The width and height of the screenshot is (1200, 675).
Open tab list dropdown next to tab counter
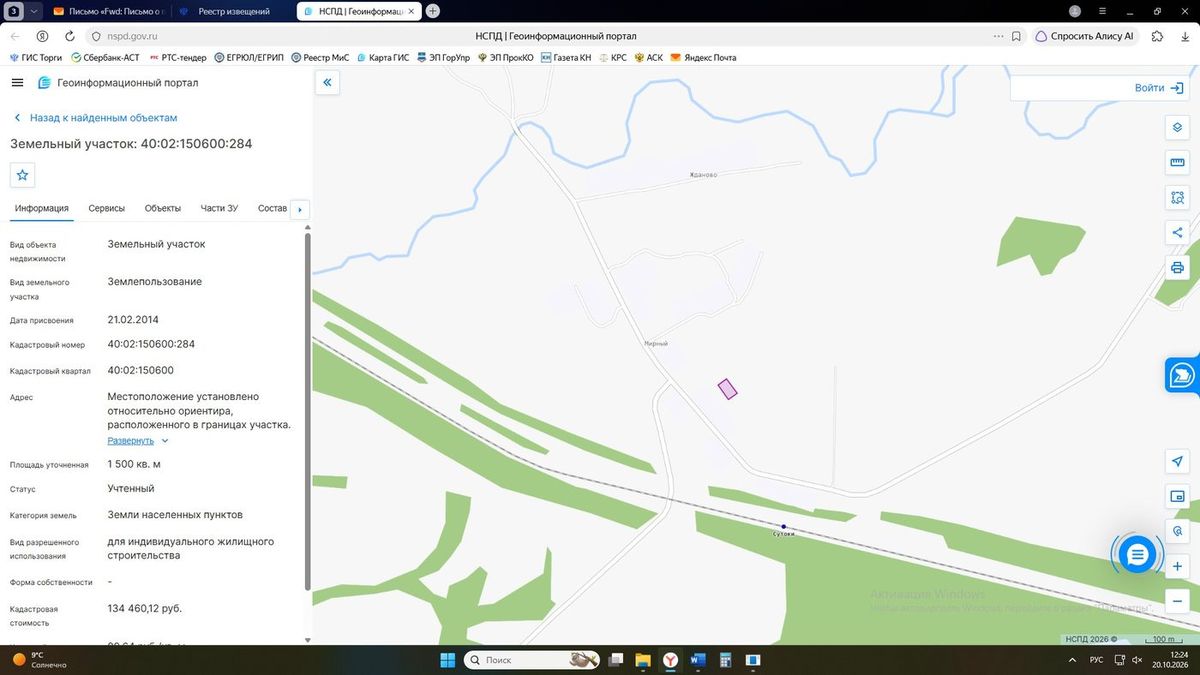point(35,11)
